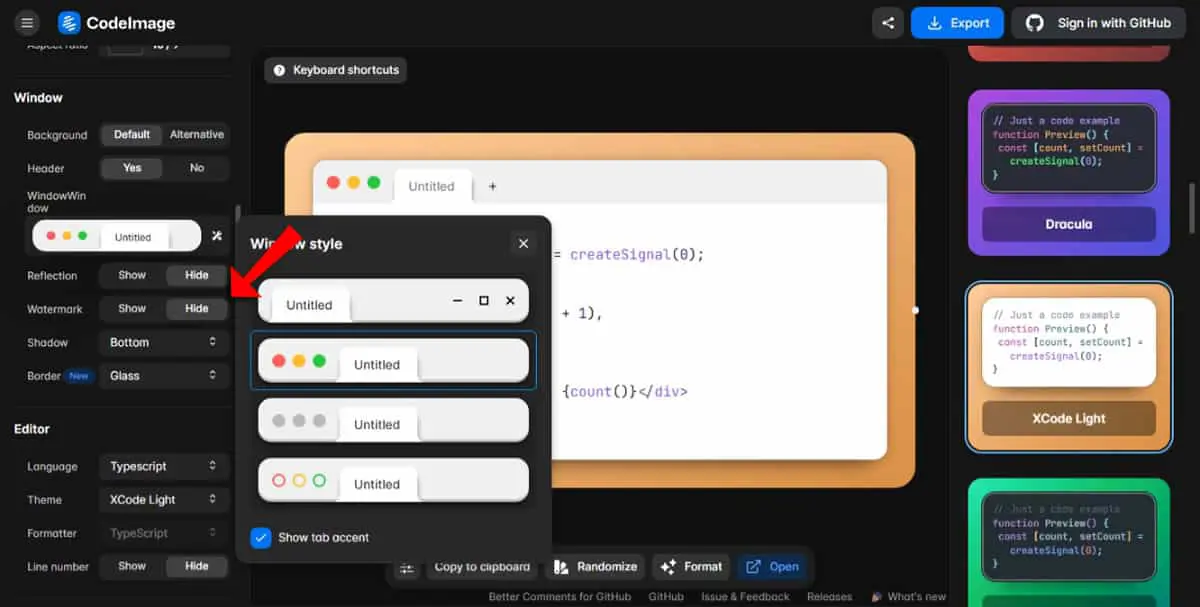Sign in with GitHub

[1099, 23]
